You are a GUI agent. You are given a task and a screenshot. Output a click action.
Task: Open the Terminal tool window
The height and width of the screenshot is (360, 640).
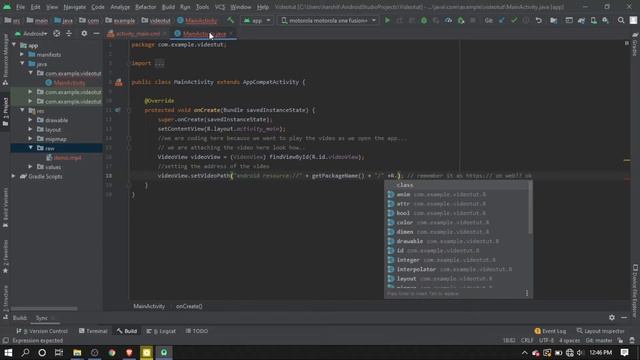click(93, 331)
